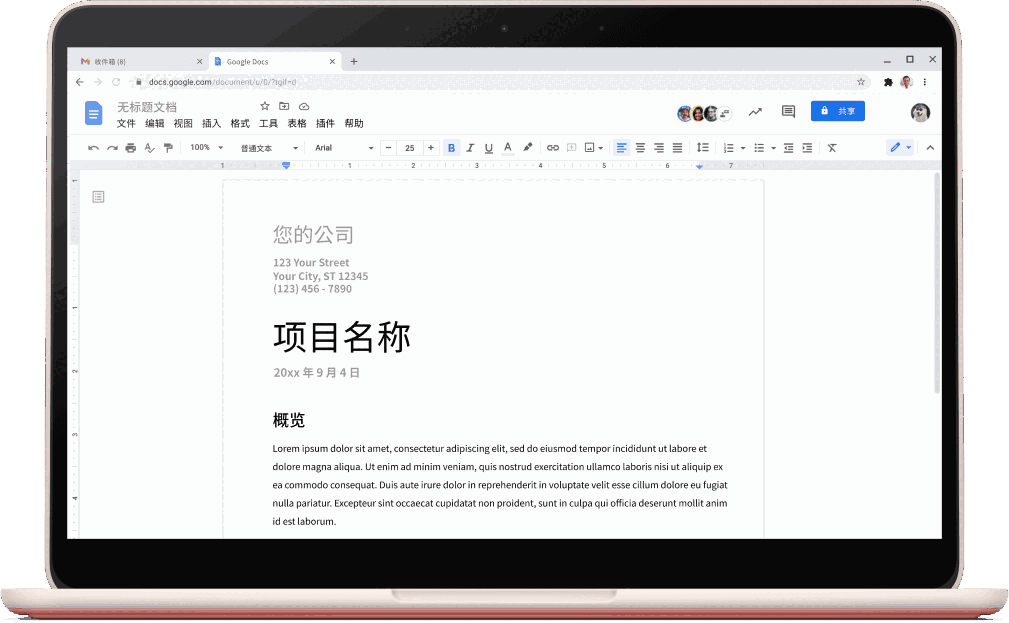Expand the zoom level 100% dropdown
The width and height of the screenshot is (1009, 623).
205,147
